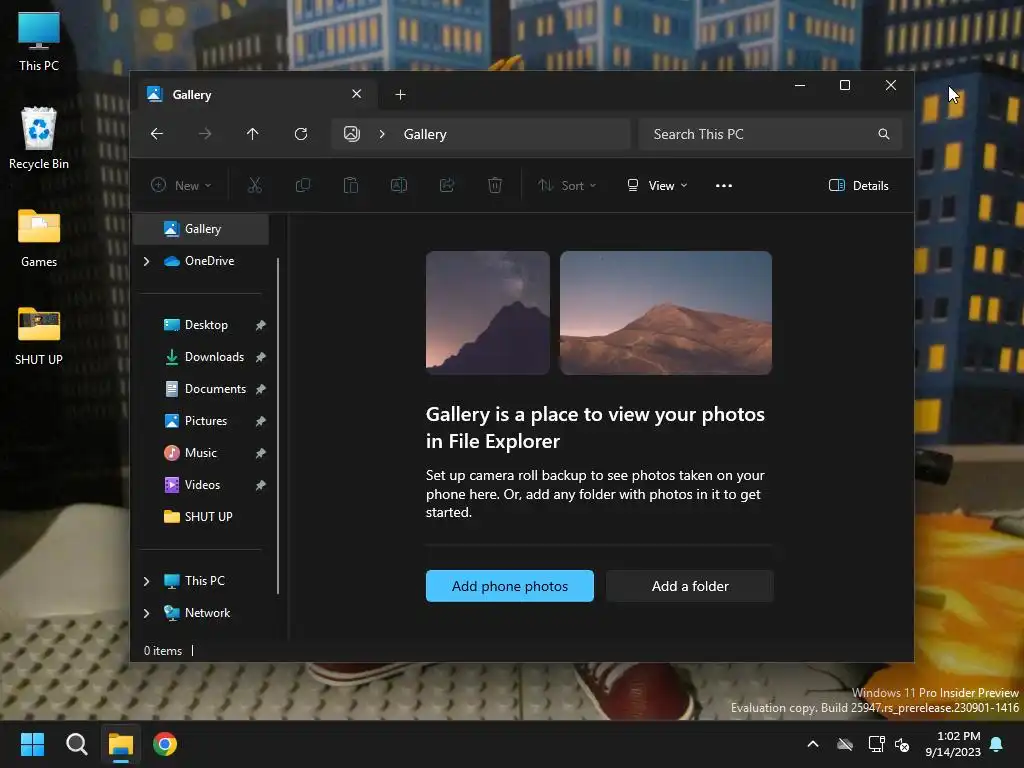Click the forward navigation arrow
The width and height of the screenshot is (1024, 768).
pyautogui.click(x=205, y=134)
